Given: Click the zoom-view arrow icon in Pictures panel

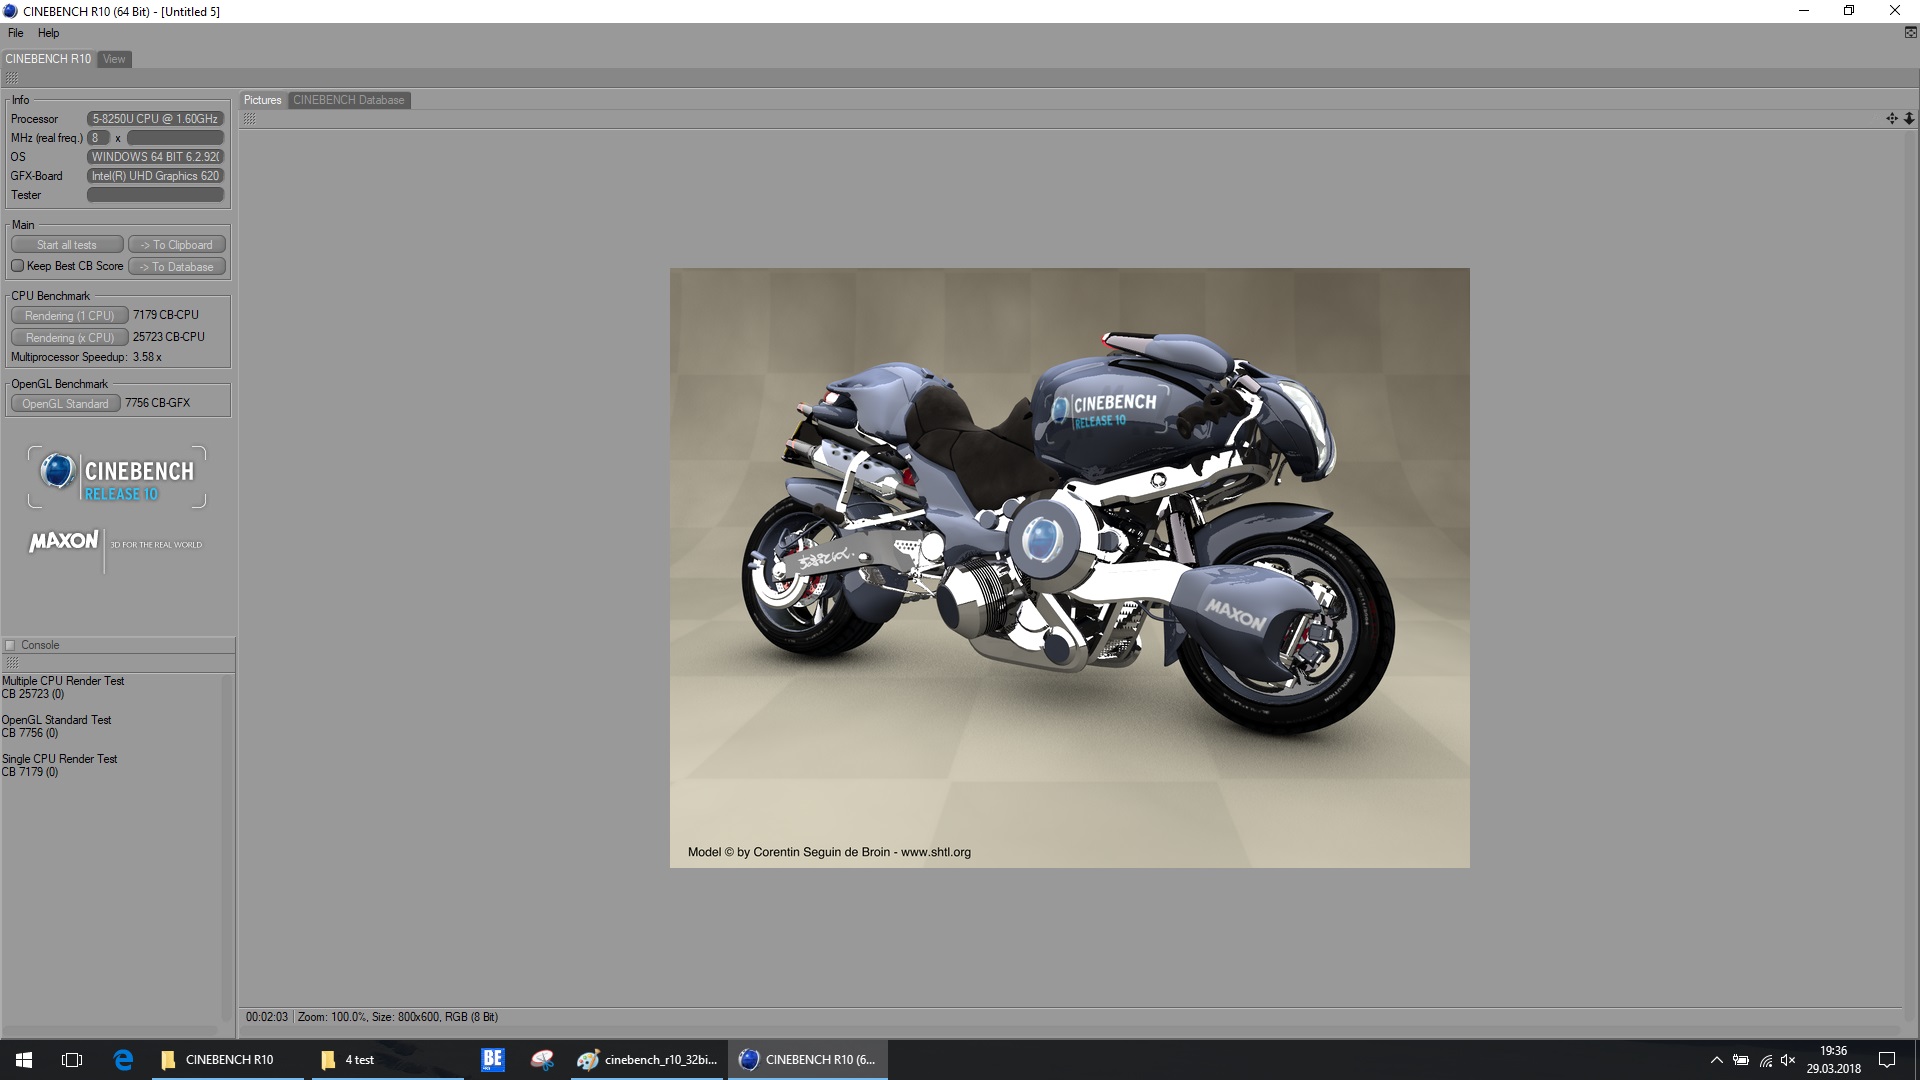Looking at the screenshot, I should [1908, 118].
